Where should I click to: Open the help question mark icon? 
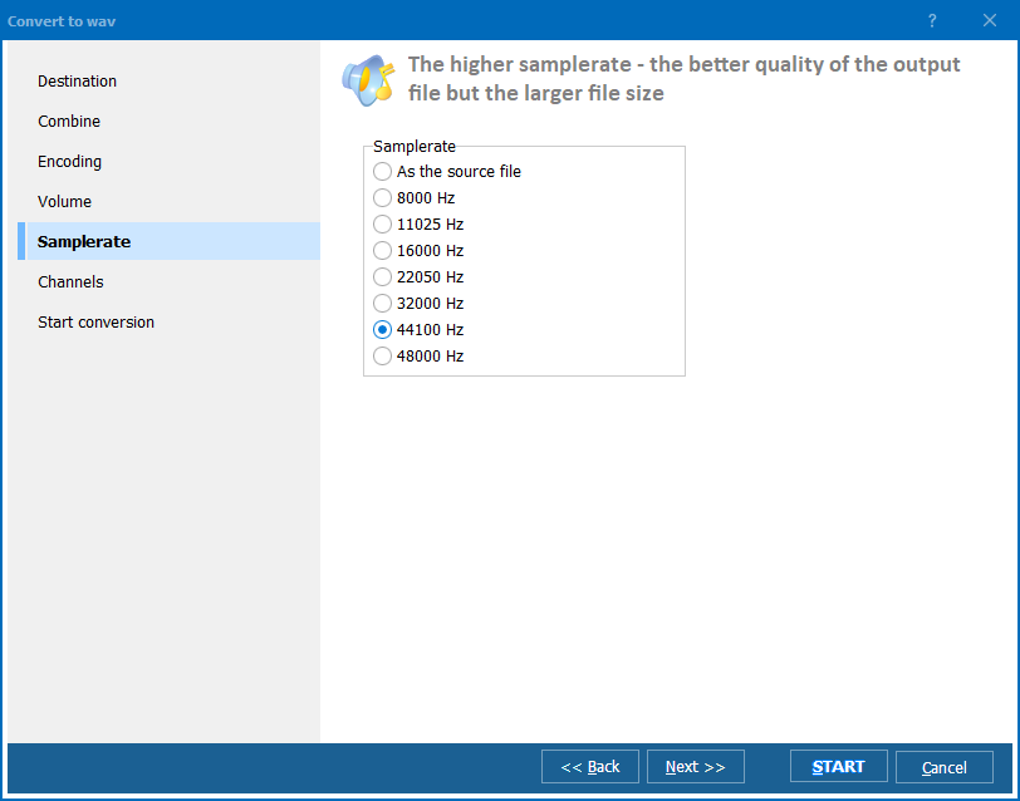pos(931,20)
